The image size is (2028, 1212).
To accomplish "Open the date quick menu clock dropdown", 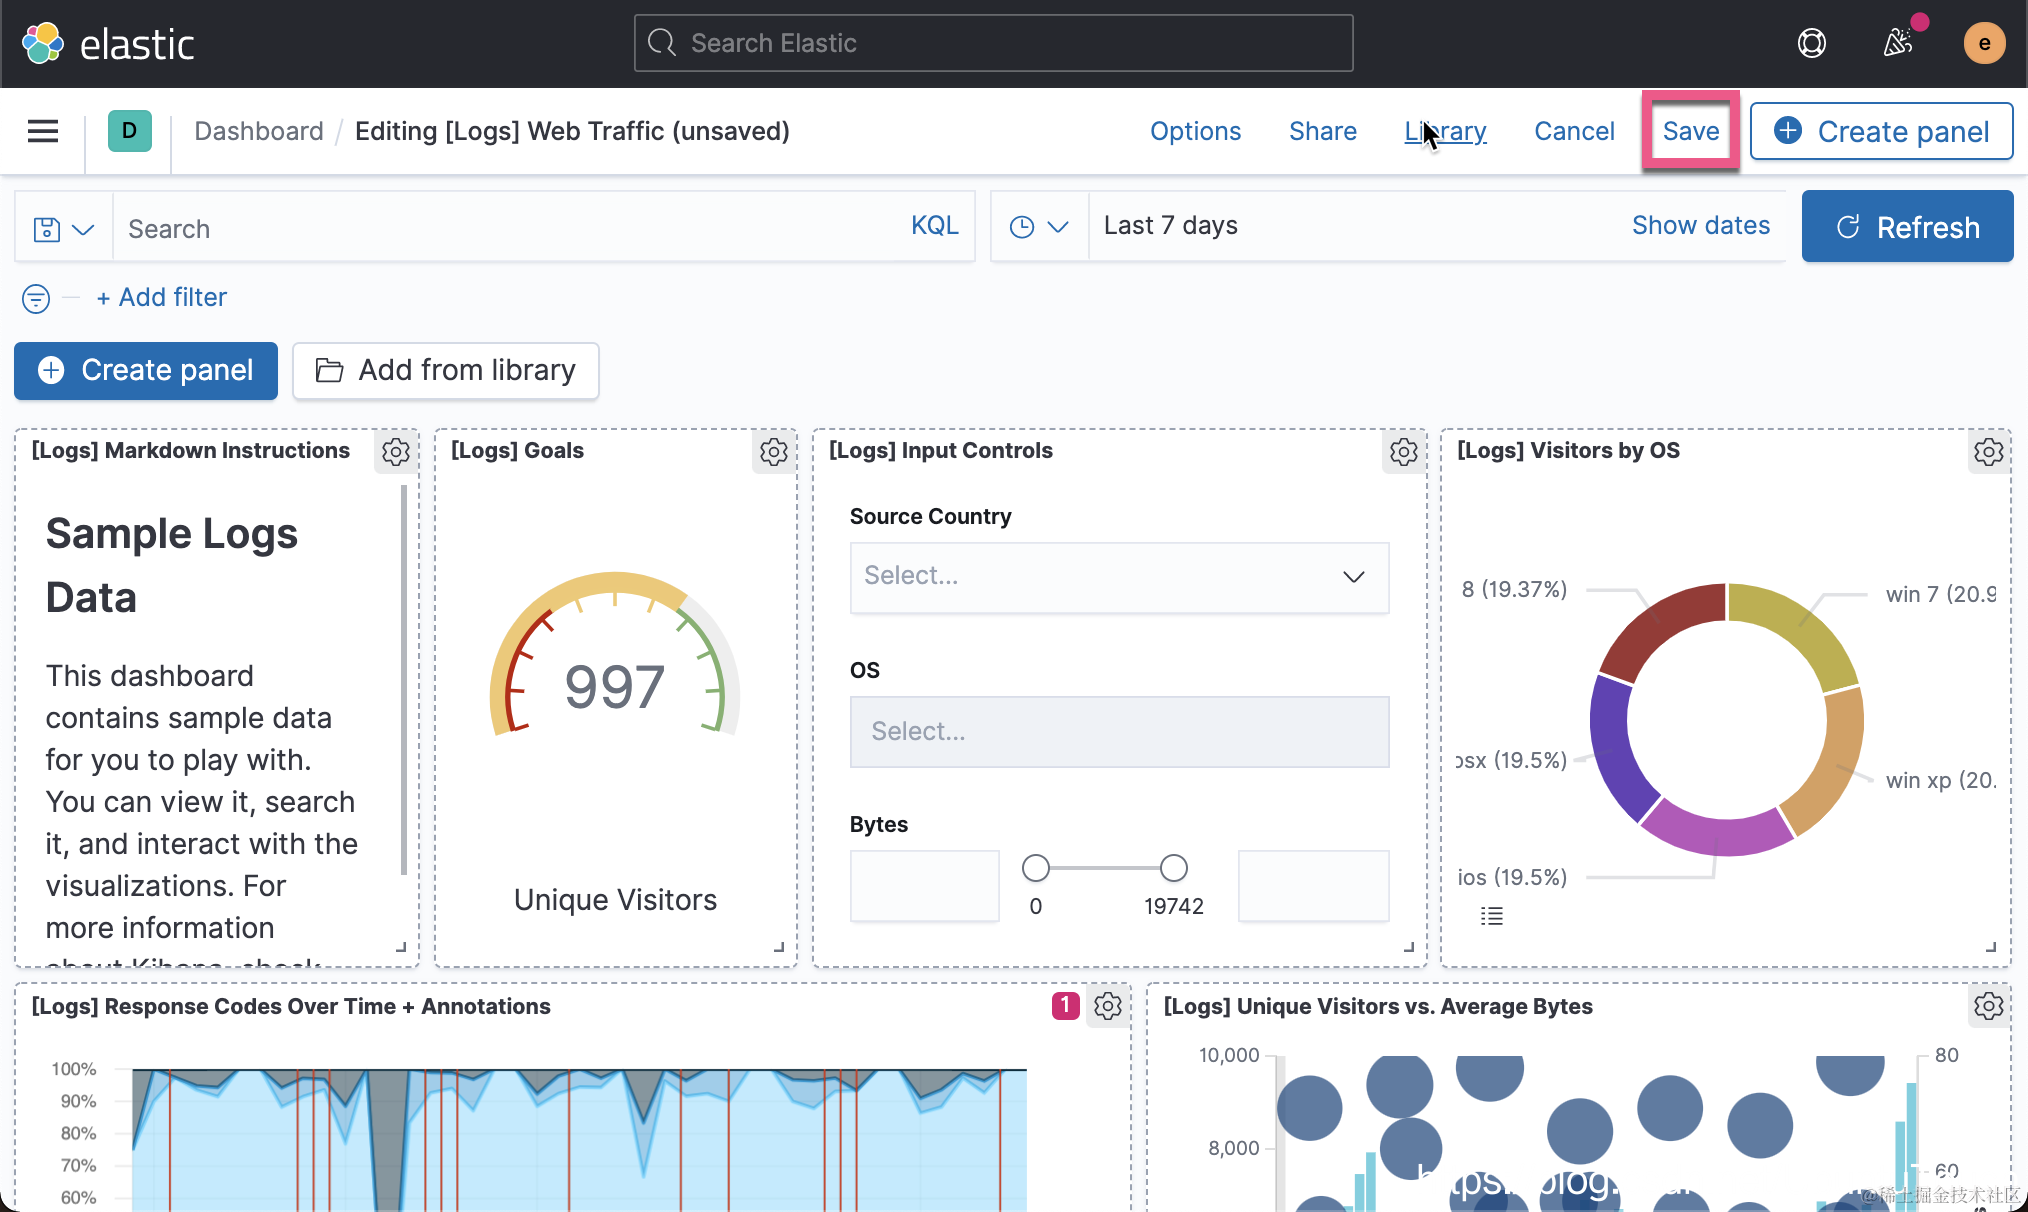I will (1039, 227).
